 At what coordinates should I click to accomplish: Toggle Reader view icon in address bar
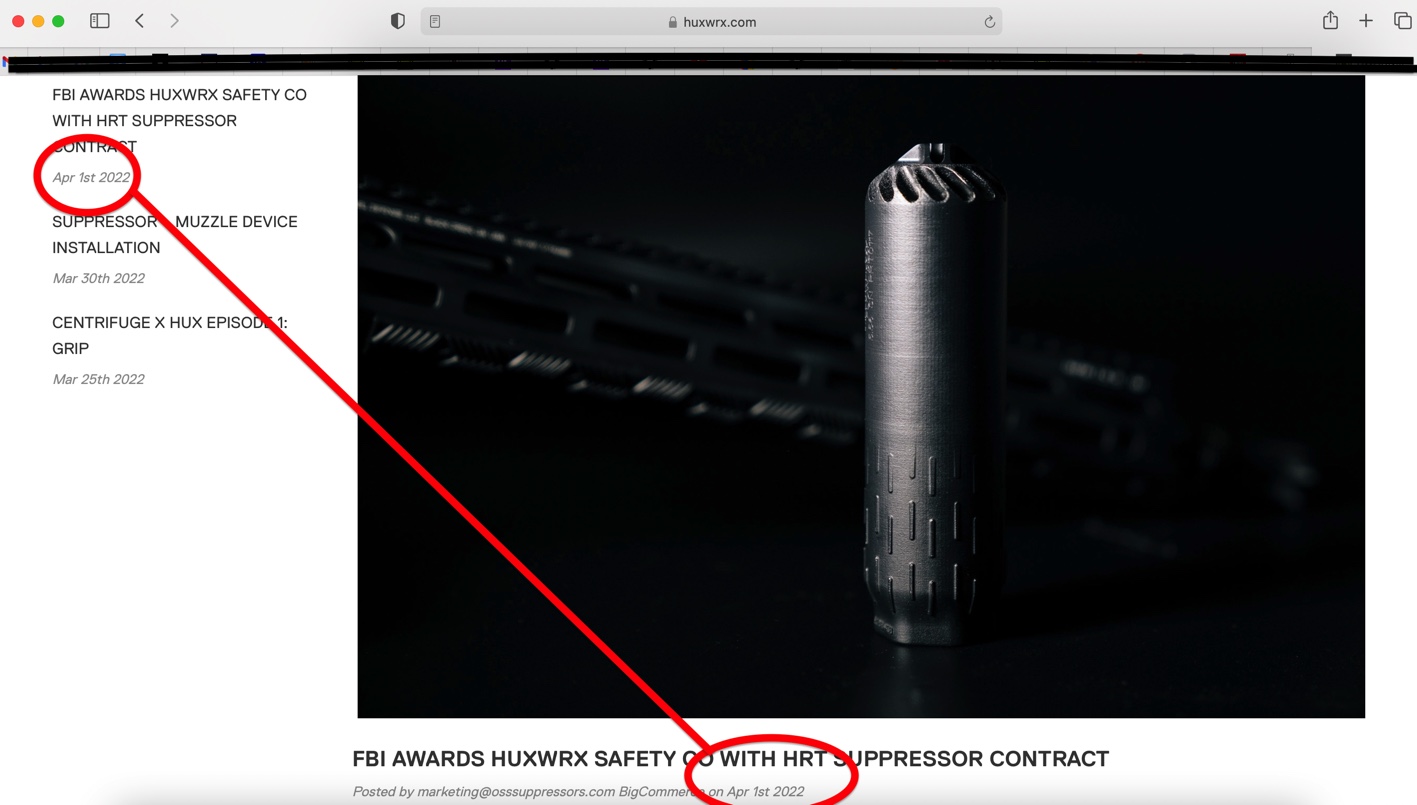click(x=435, y=22)
